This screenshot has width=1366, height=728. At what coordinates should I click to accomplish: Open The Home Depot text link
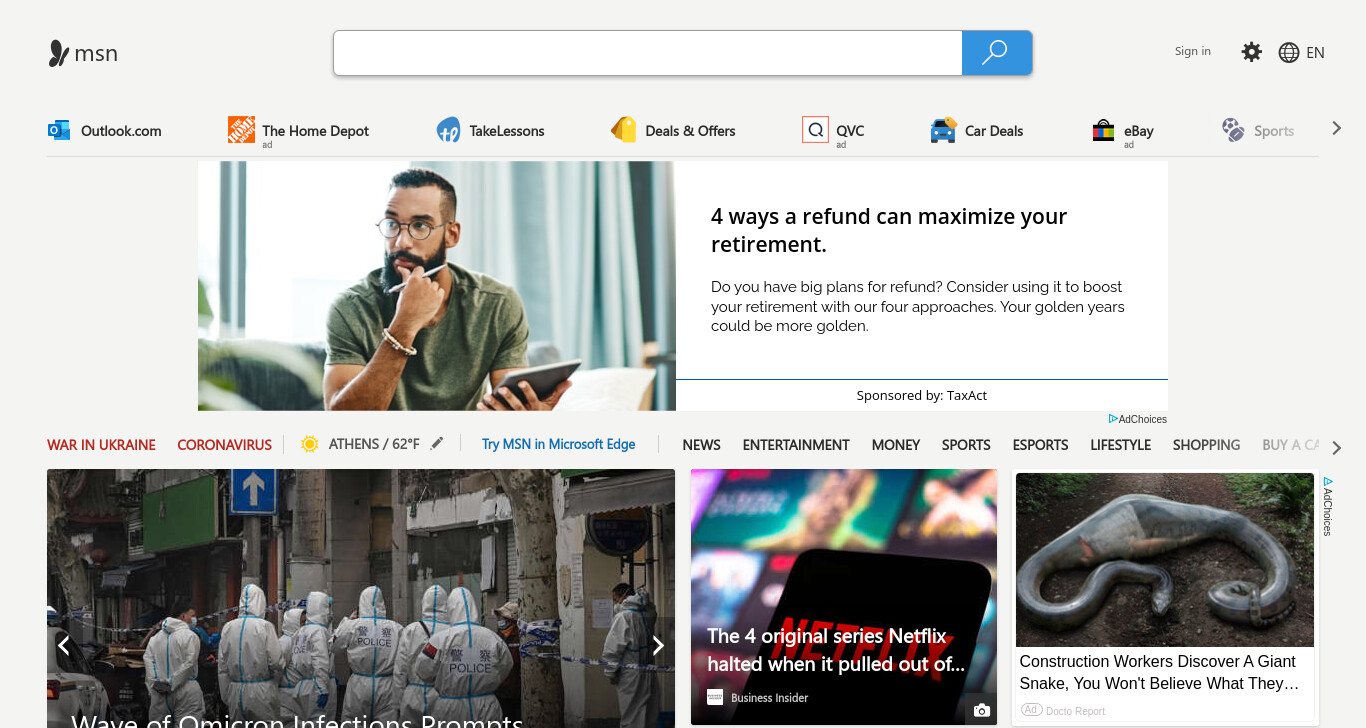[316, 131]
